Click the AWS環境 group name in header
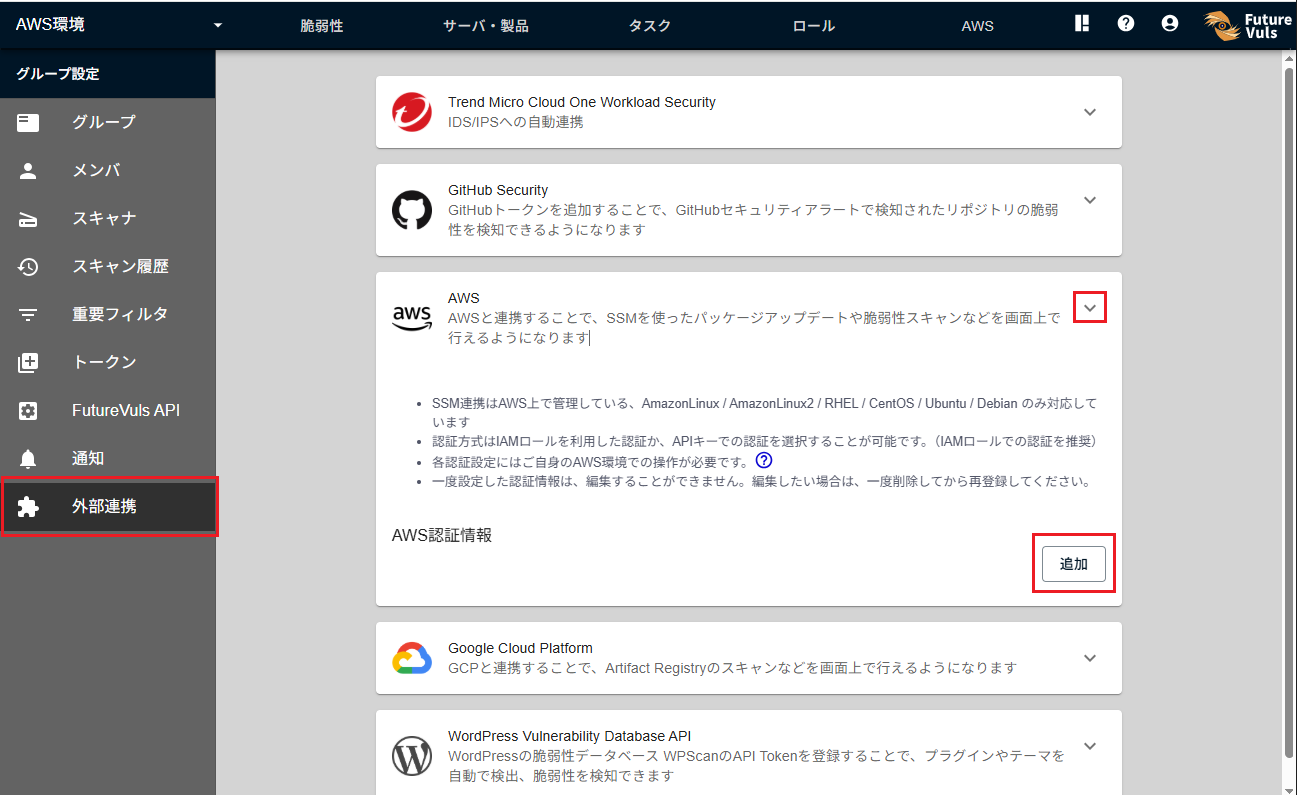This screenshot has height=795, width=1297. (50, 25)
